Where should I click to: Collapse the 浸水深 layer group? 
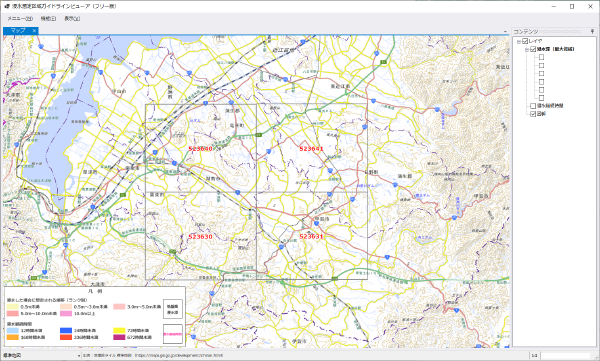tap(527, 49)
